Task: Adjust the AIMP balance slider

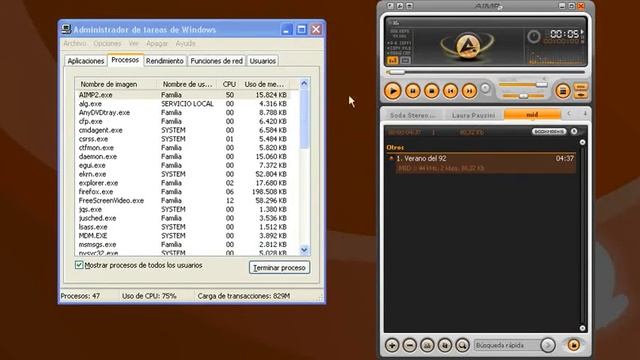Action: (523, 96)
